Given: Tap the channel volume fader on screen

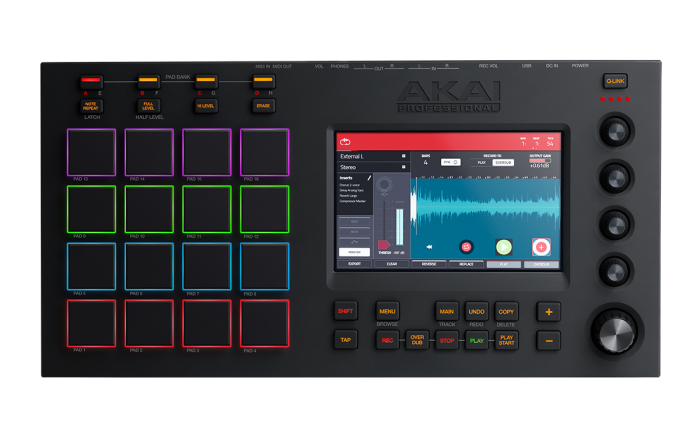Looking at the screenshot, I should click(x=384, y=223).
